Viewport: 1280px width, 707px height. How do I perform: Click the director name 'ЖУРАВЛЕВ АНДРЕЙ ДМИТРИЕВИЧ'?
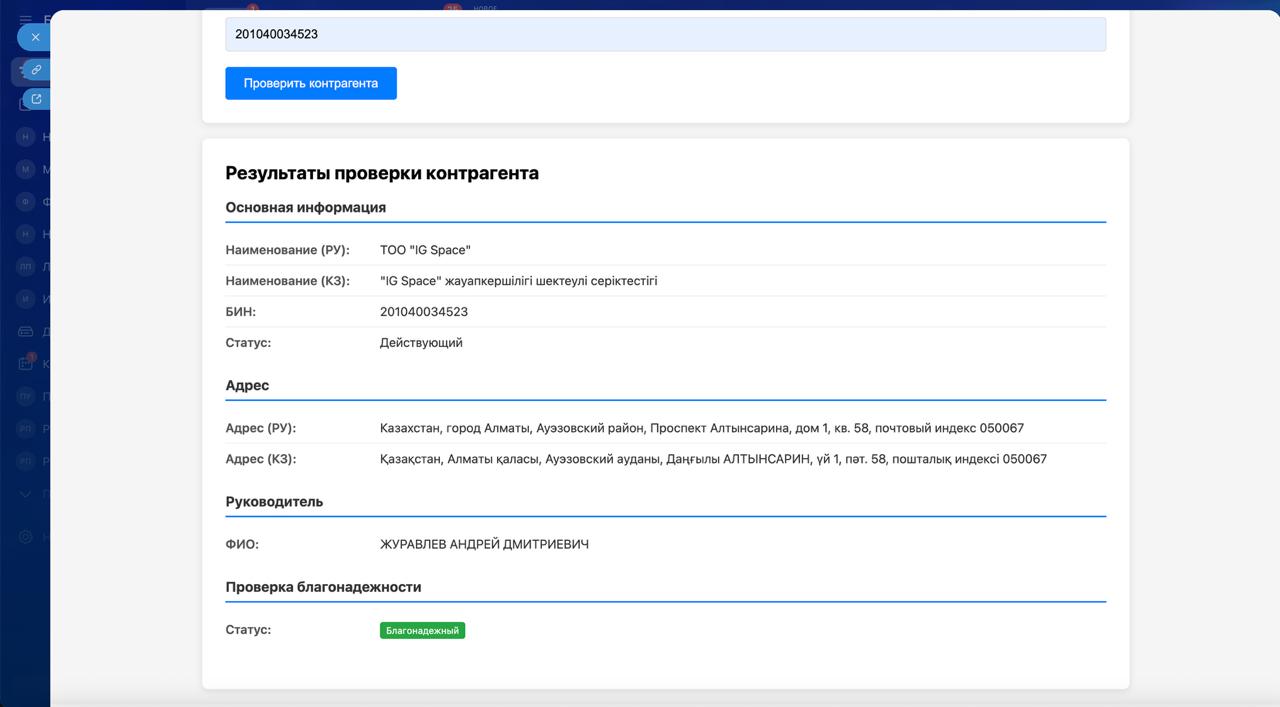coord(484,545)
